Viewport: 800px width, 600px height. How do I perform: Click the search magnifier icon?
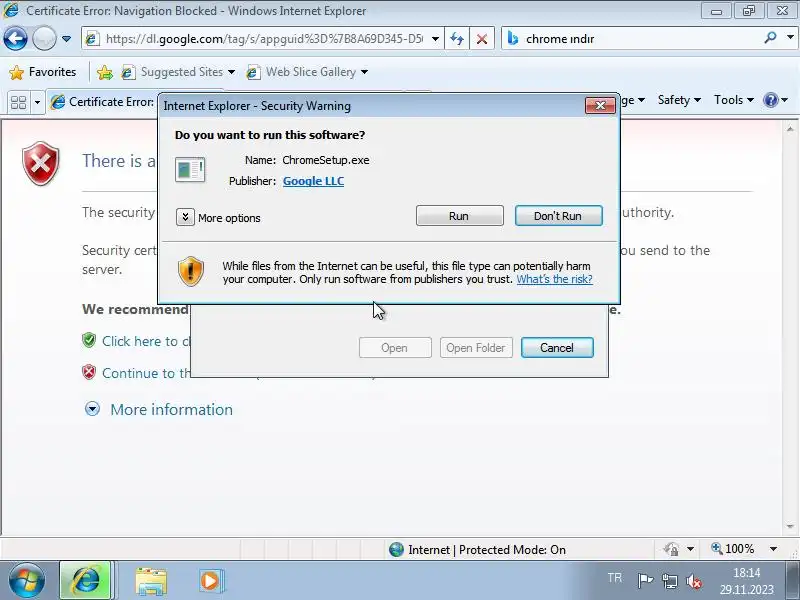[770, 38]
